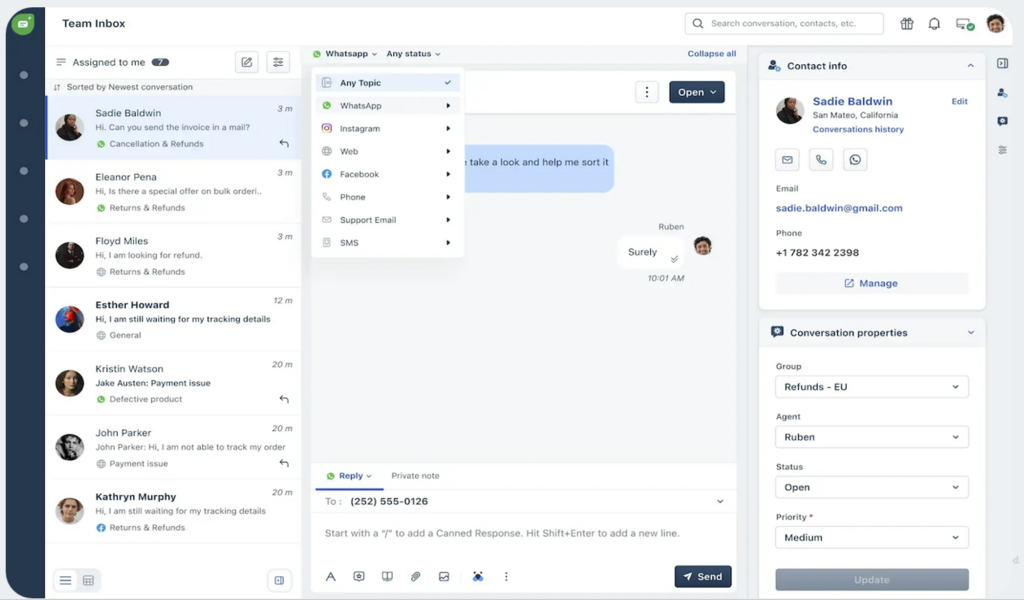Switch to table view layout toggle
Image resolution: width=1024 pixels, height=600 pixels.
[88, 580]
